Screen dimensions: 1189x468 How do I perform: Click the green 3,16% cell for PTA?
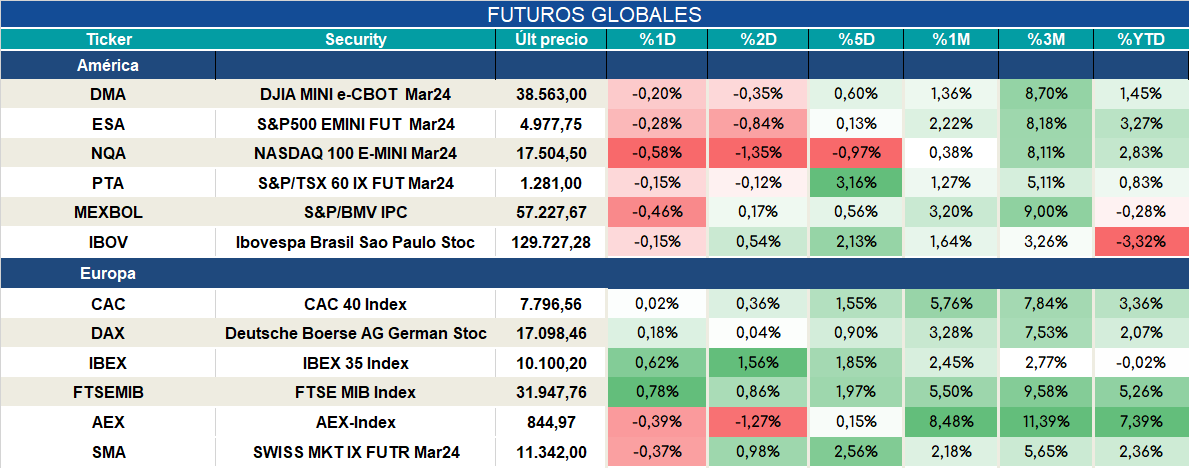[x=855, y=183]
